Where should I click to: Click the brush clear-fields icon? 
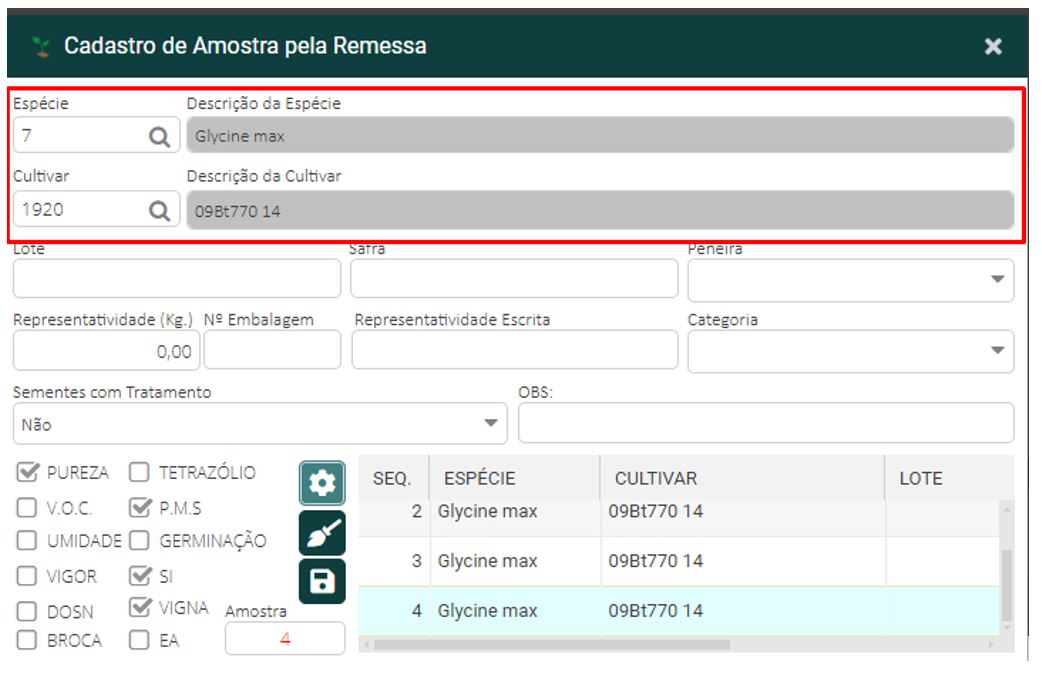(321, 533)
